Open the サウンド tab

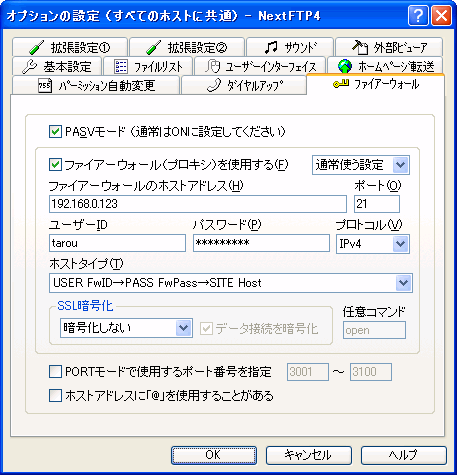click(290, 47)
